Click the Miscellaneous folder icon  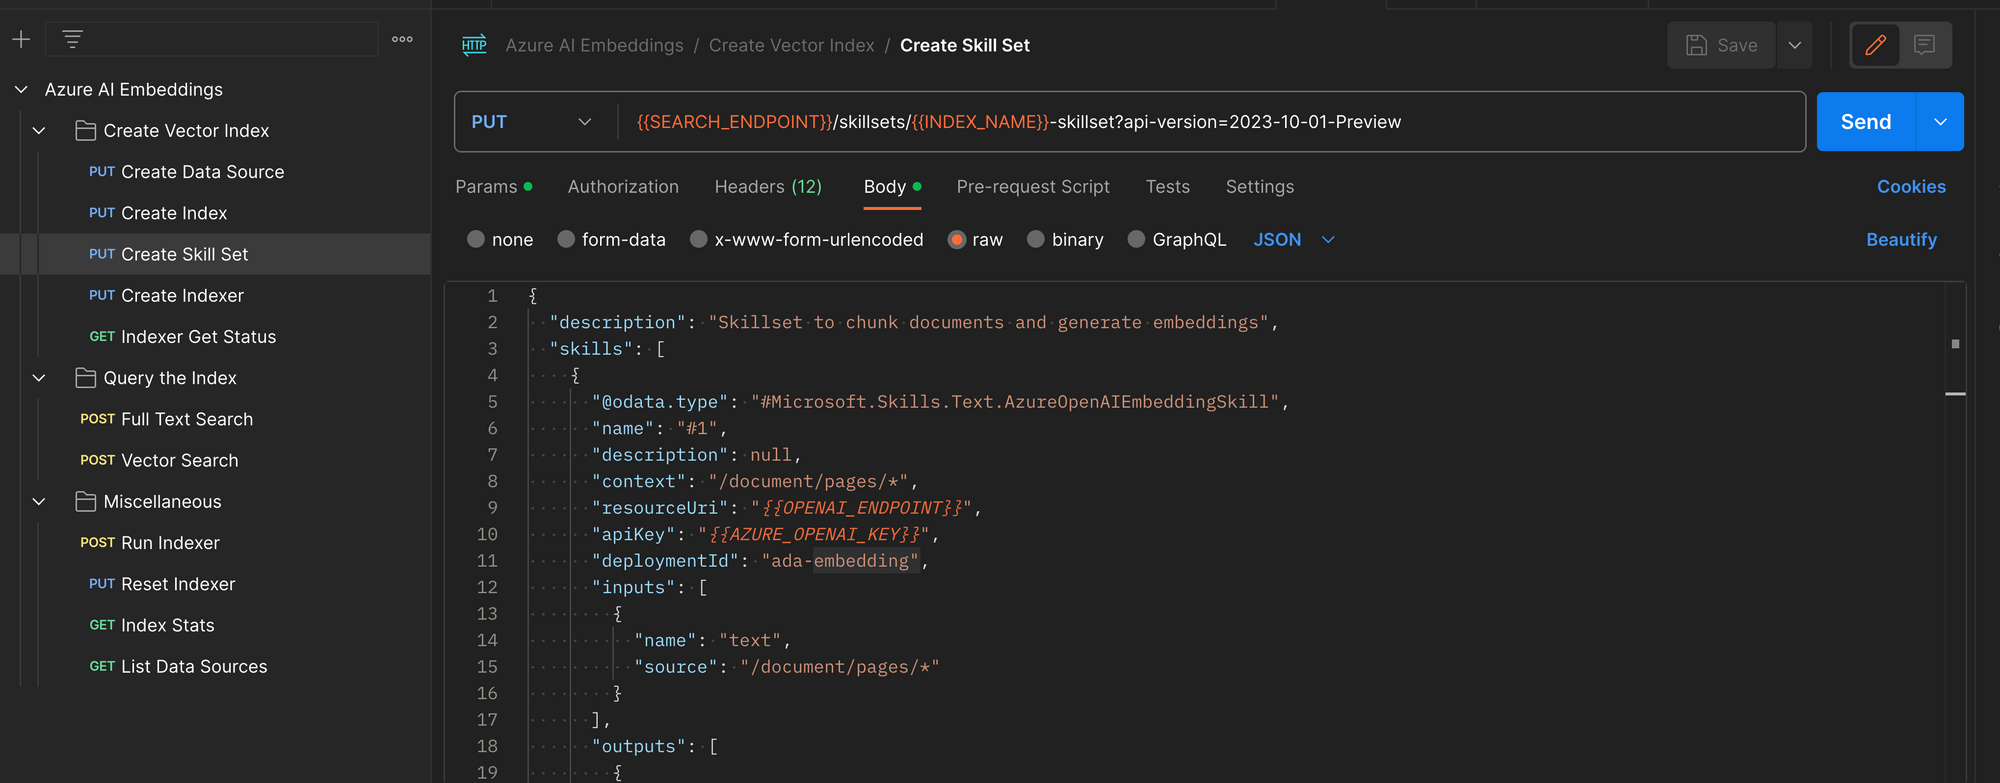pyautogui.click(x=86, y=502)
